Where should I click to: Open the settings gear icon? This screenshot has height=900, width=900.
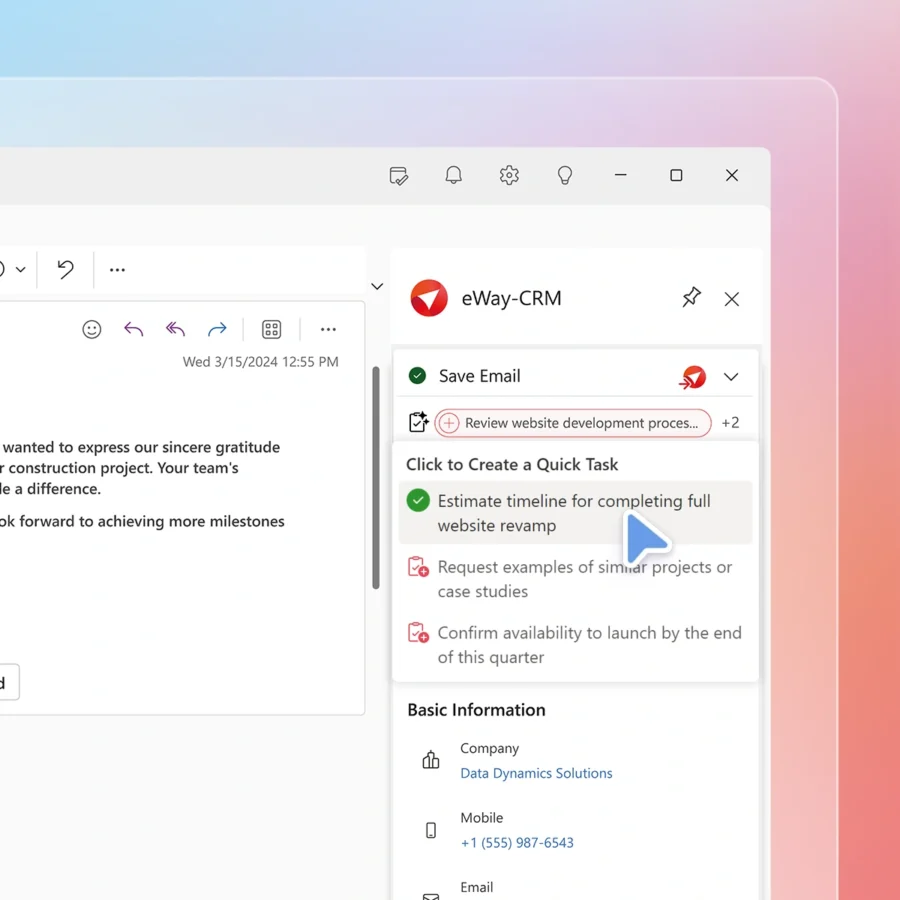509,175
